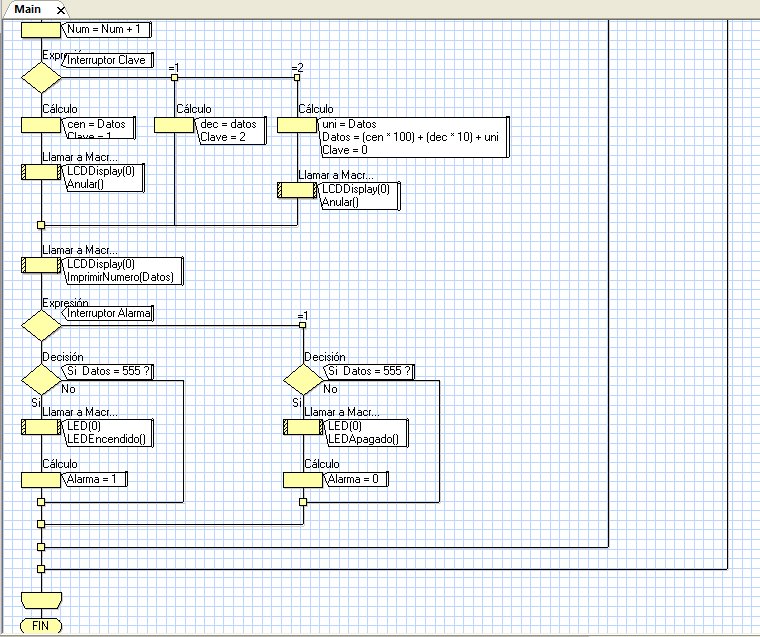Click the junction node below the Clave branches
This screenshot has height=637, width=760.
pyautogui.click(x=41, y=225)
